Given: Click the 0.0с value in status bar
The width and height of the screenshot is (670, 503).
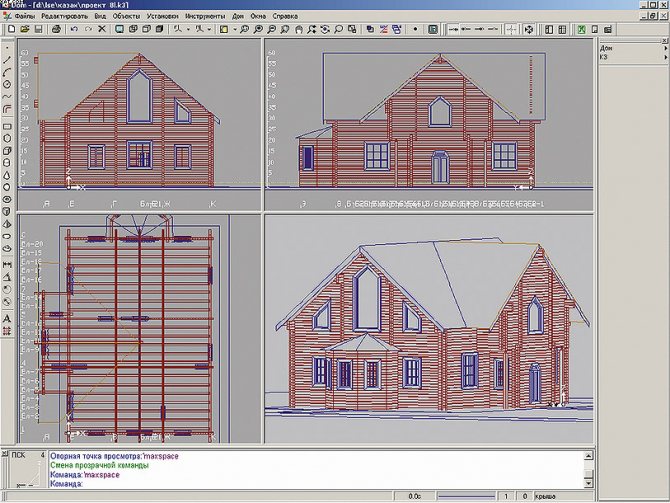Looking at the screenshot, I should click(x=414, y=496).
